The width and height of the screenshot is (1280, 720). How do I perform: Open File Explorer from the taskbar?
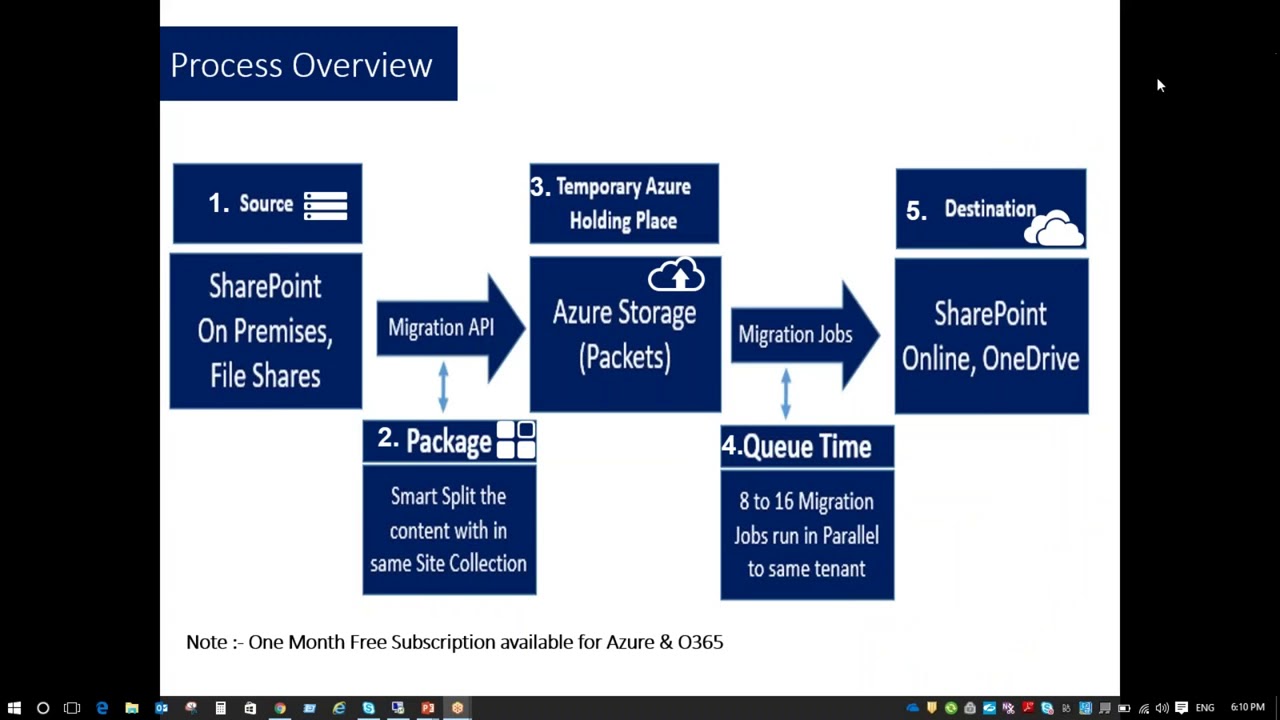[131, 708]
